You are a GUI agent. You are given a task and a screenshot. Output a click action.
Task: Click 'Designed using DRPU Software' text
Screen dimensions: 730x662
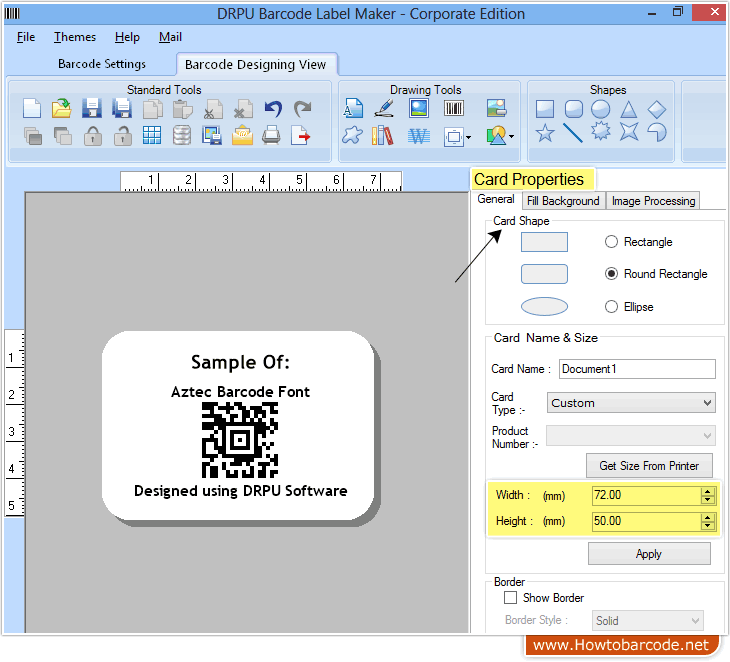pos(241,491)
